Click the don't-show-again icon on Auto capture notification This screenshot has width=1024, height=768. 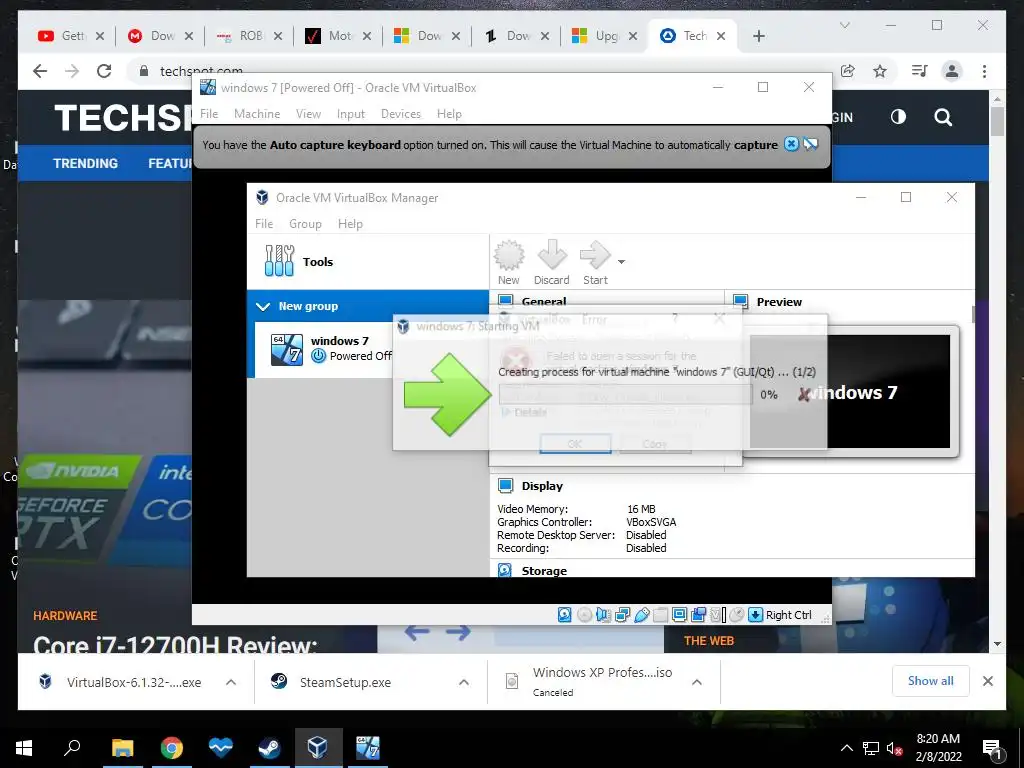pos(810,144)
